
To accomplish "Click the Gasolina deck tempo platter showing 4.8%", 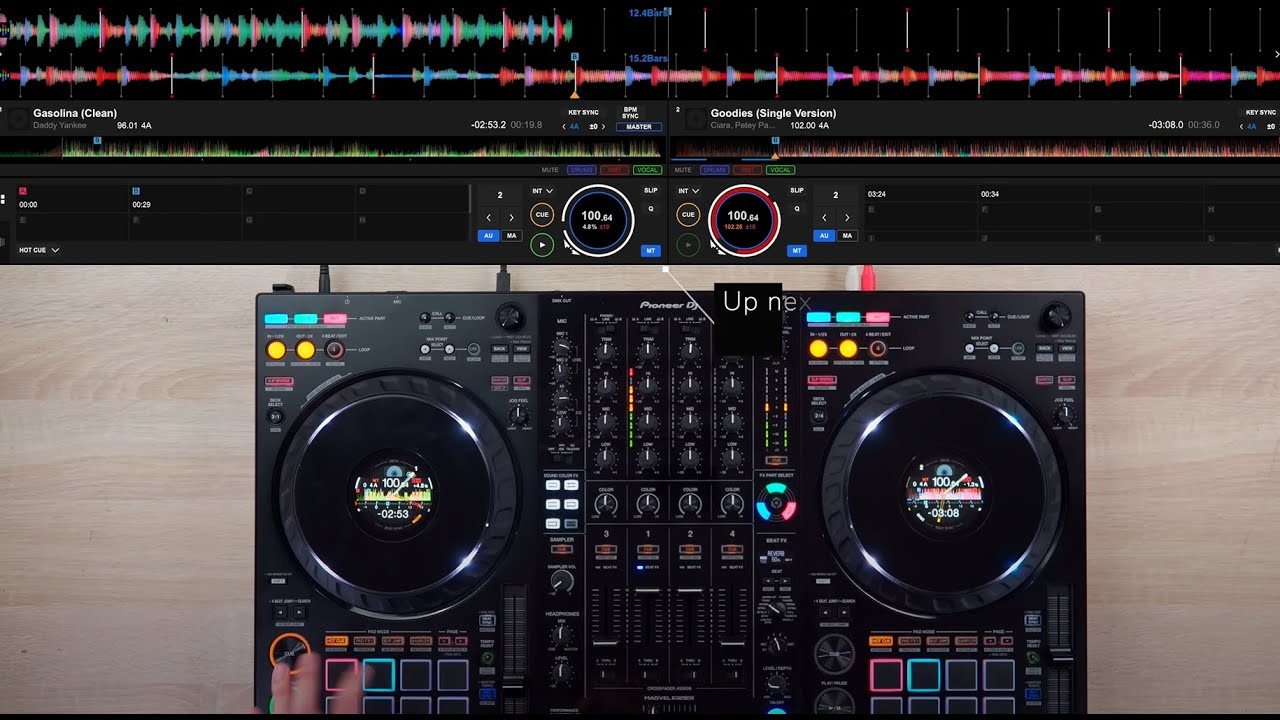I will tap(598, 220).
